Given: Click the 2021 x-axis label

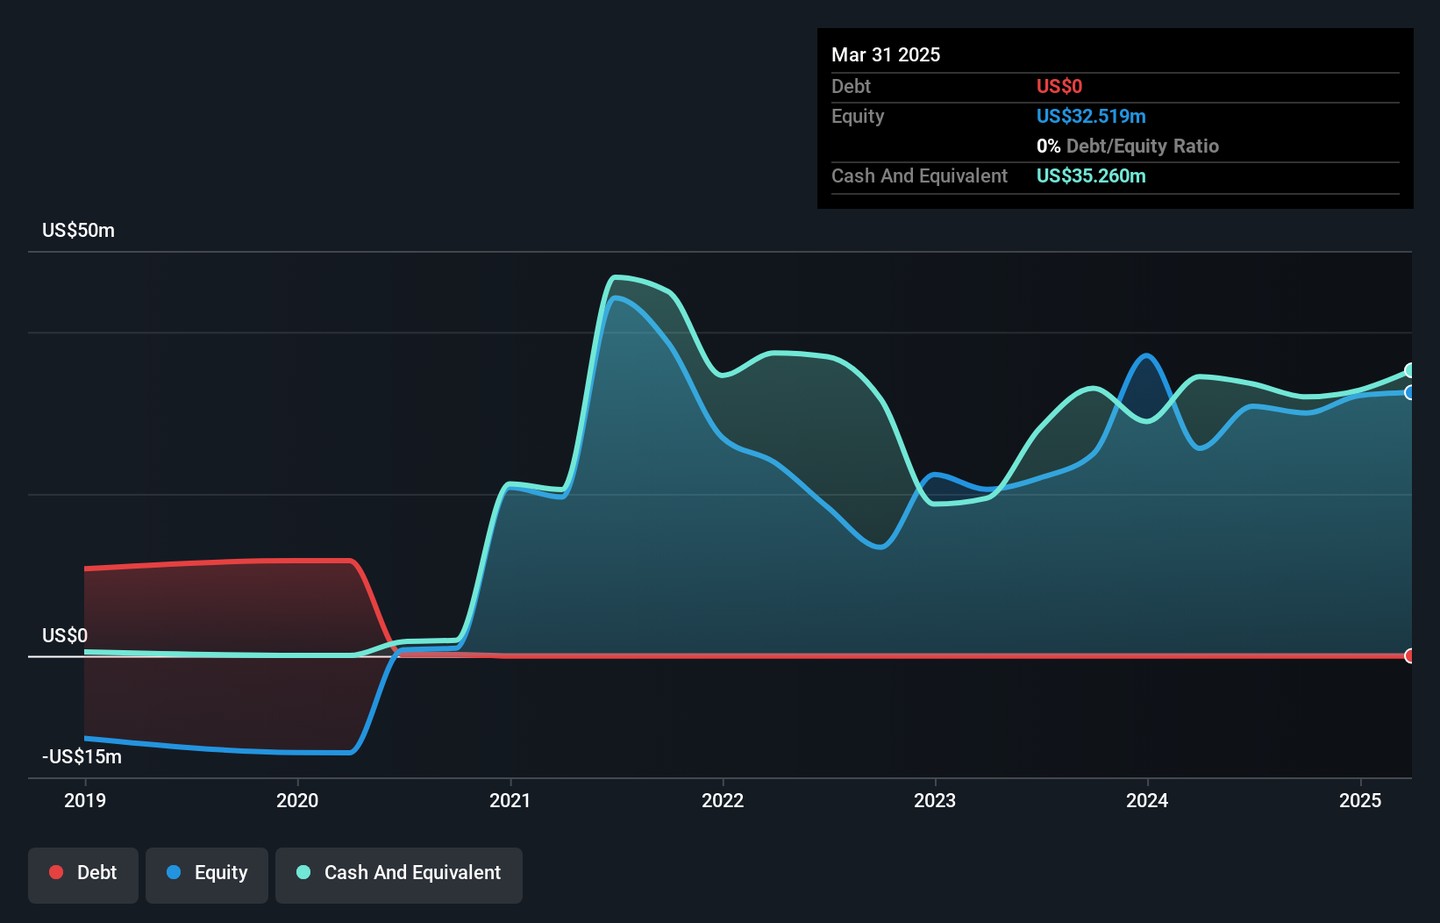Looking at the screenshot, I should click(x=510, y=800).
